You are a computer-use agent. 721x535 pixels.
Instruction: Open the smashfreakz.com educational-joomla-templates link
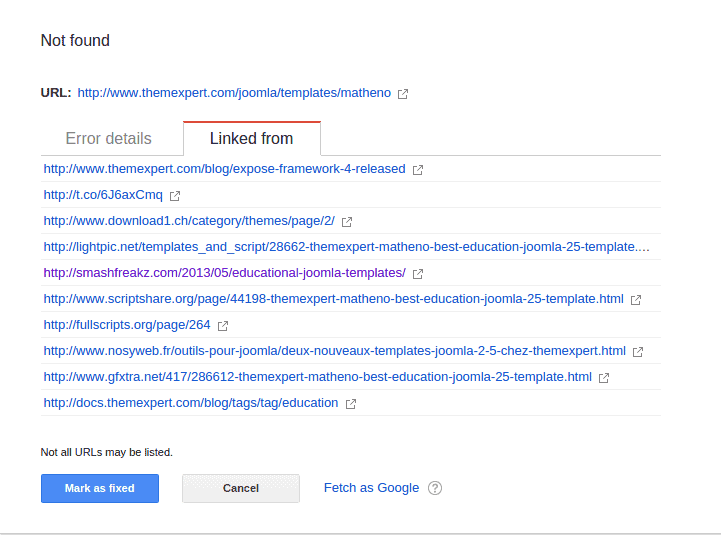click(x=224, y=273)
